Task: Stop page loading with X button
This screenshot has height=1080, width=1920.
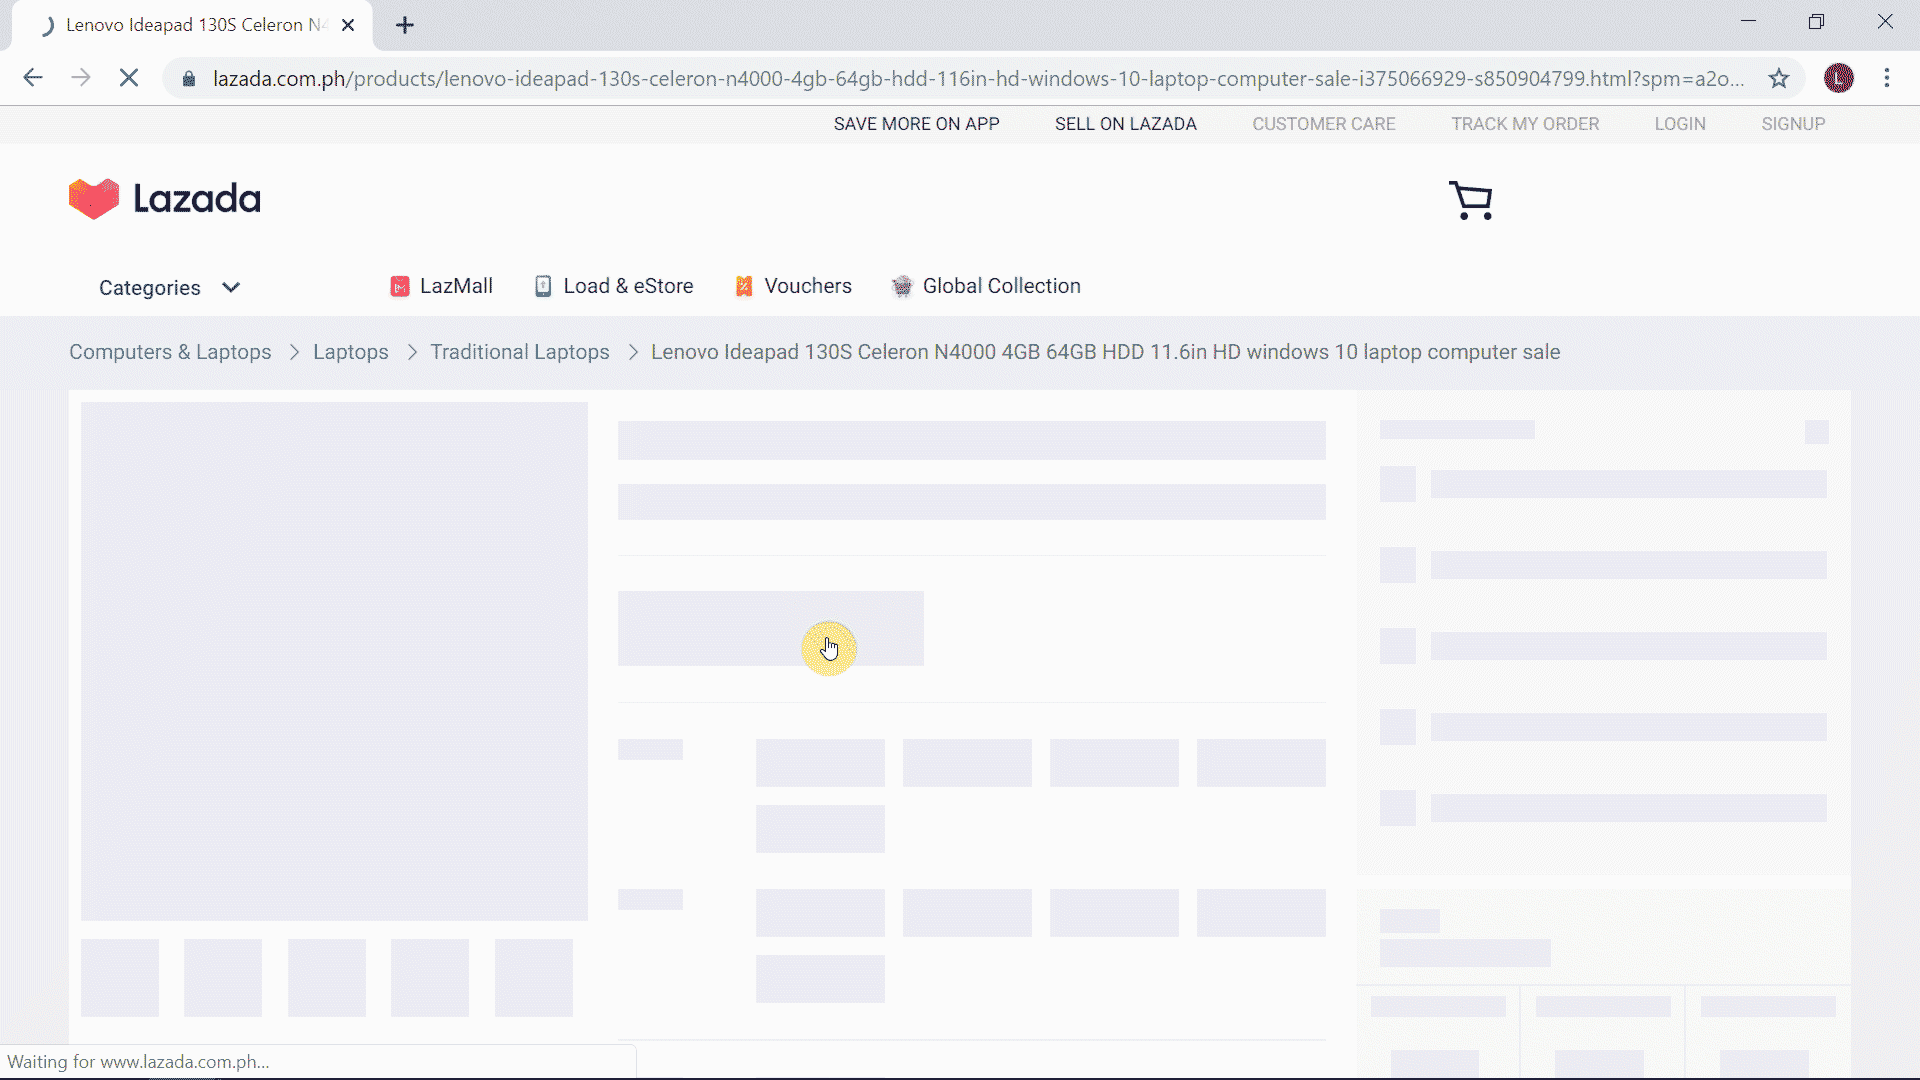Action: click(129, 78)
